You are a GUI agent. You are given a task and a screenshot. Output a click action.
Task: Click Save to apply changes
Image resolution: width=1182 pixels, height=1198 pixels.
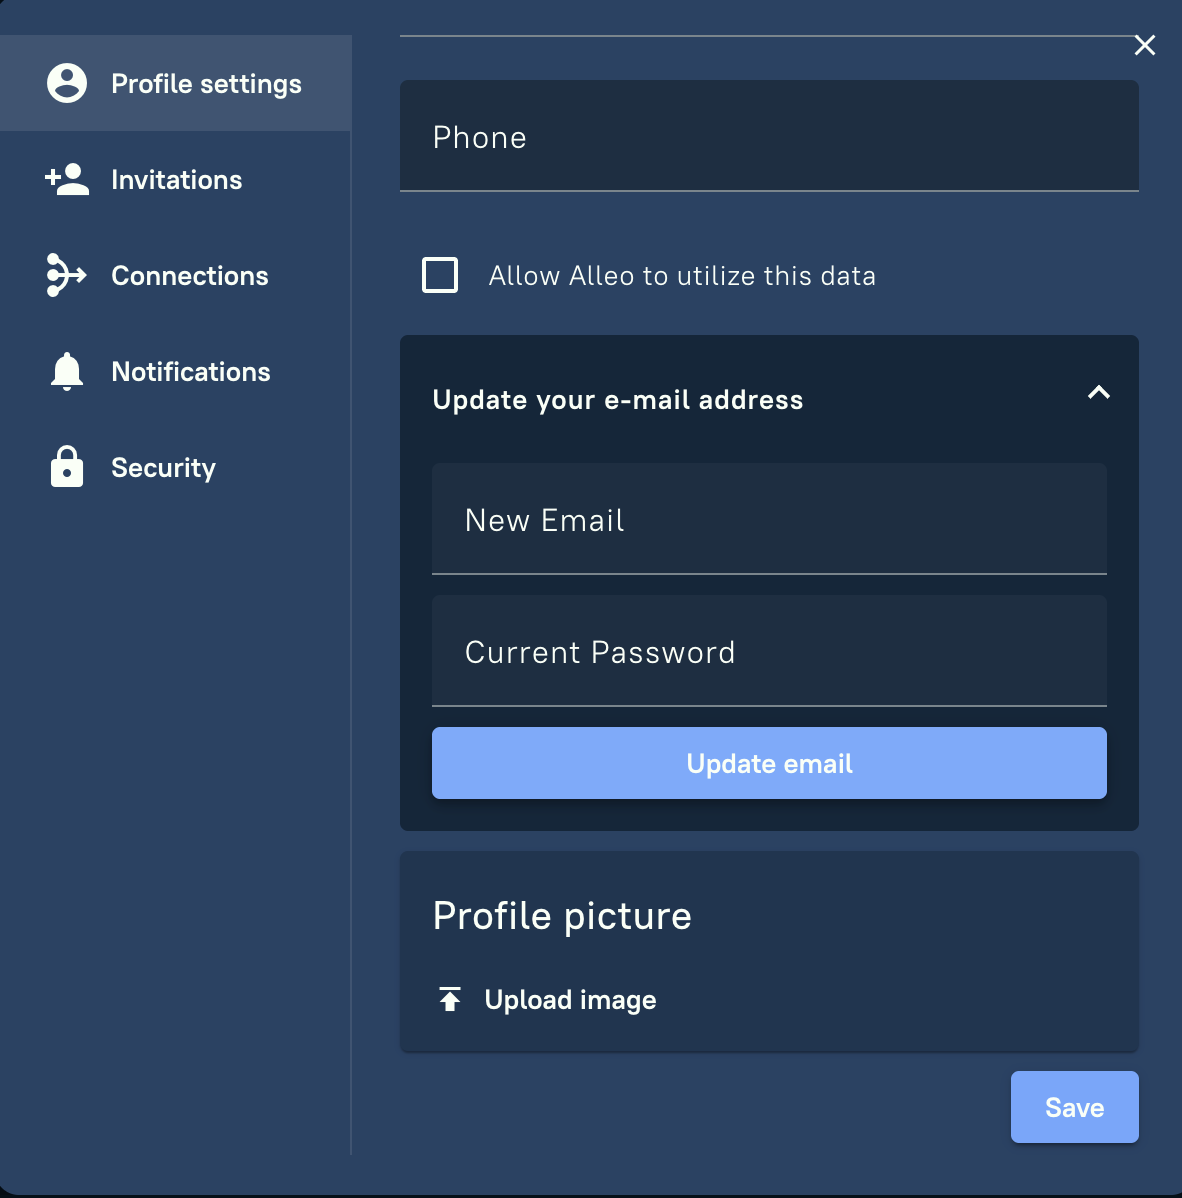click(1074, 1107)
